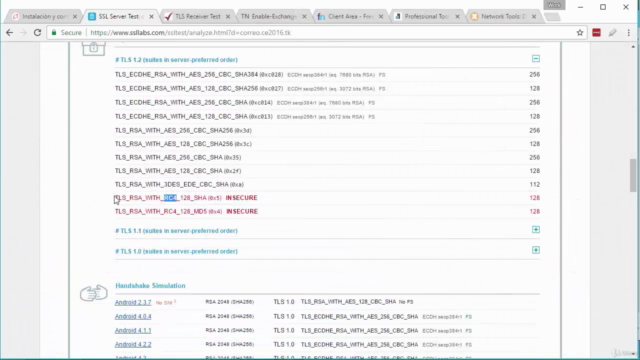Switch to the Network Tools tab
Viewport: 640px width, 360px height.
(x=502, y=17)
